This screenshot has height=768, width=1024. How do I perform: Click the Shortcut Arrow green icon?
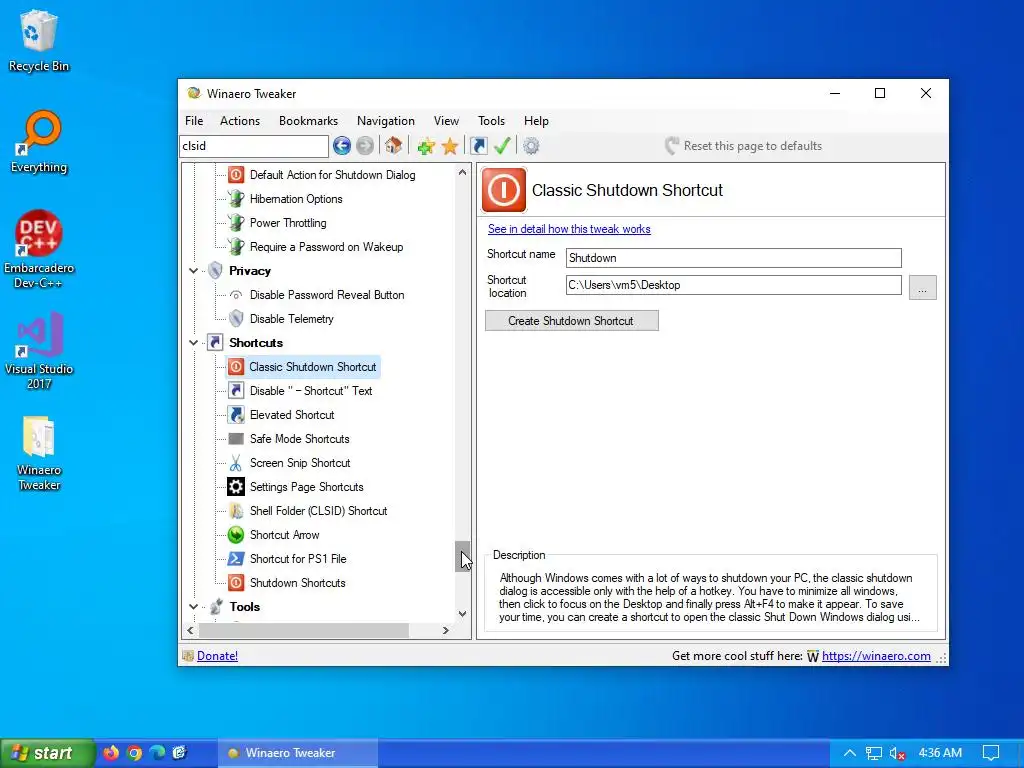coord(236,535)
